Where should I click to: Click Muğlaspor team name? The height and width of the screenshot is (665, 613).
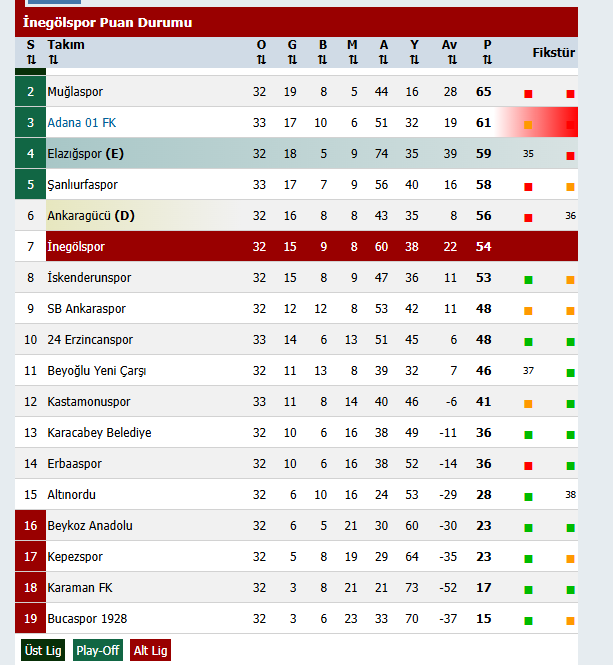coord(75,92)
